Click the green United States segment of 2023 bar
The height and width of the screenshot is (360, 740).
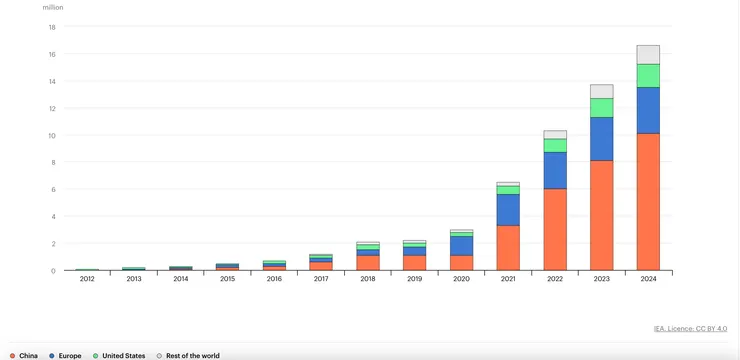(x=602, y=108)
